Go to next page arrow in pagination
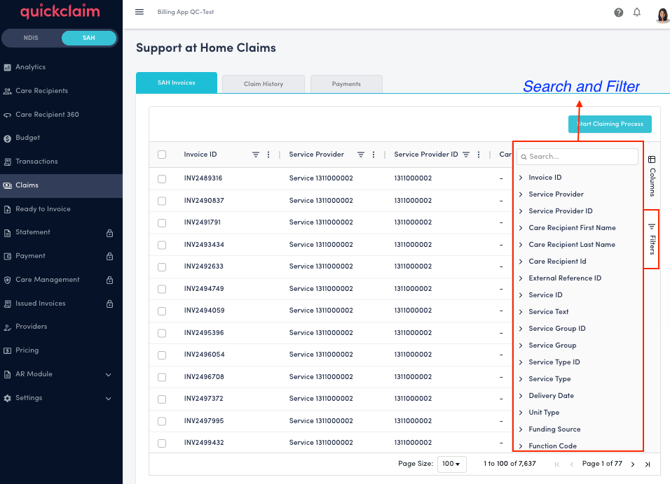 tap(633, 464)
